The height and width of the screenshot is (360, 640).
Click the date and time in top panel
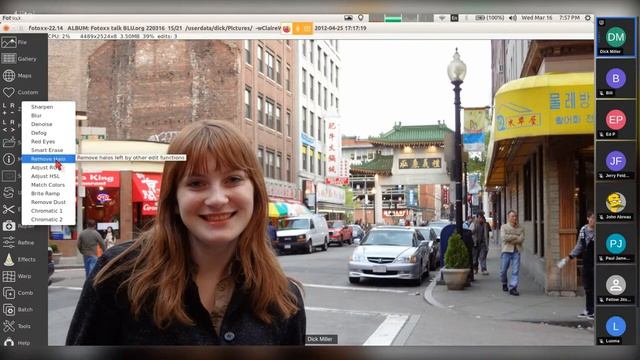point(550,18)
